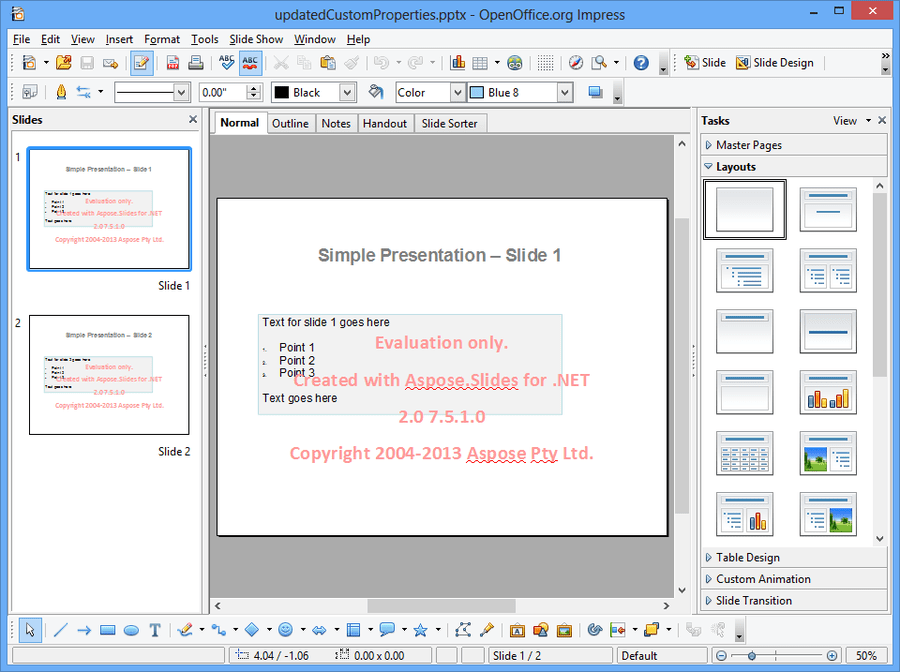Click zoom in plus button
This screenshot has width=900, height=672.
[x=832, y=655]
